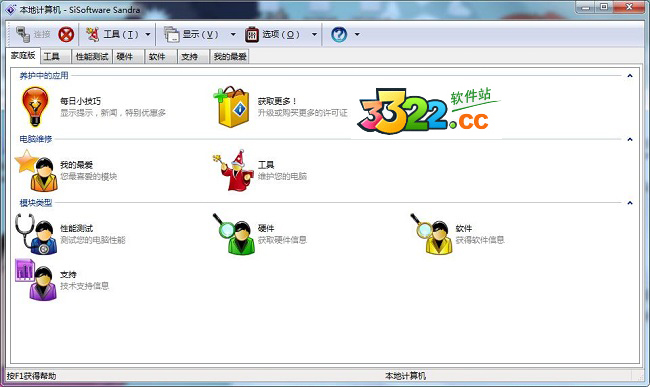Screen dimensions: 650x387
Task: Click the red disconnect X icon
Action: (66, 34)
